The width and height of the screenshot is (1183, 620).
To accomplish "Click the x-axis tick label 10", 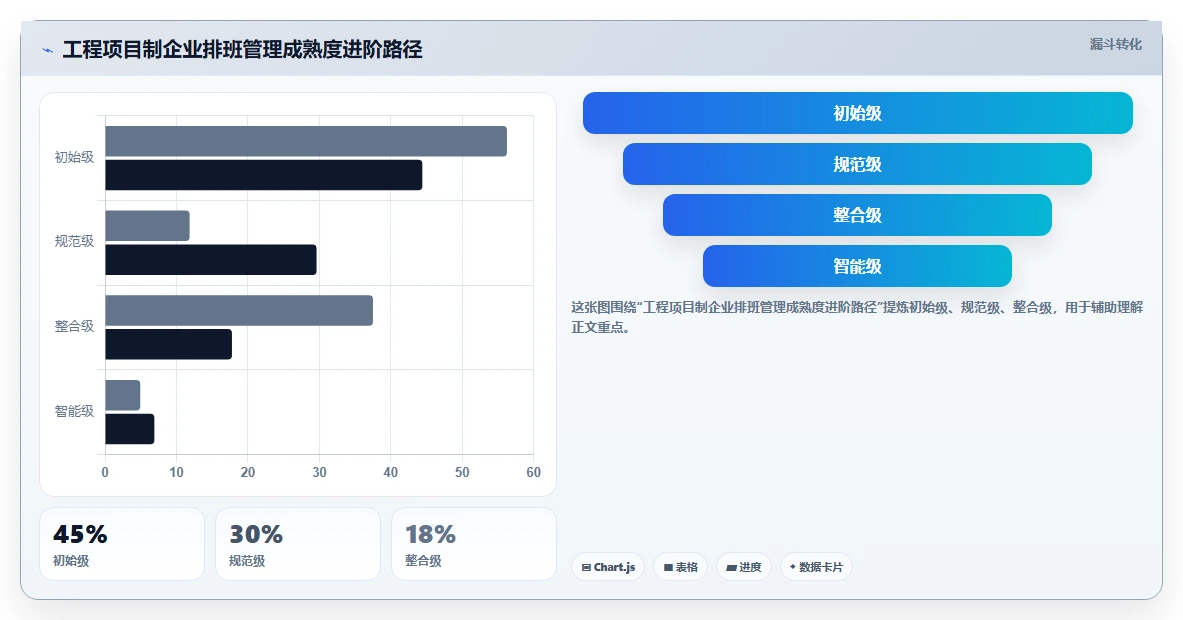I will coord(177,472).
